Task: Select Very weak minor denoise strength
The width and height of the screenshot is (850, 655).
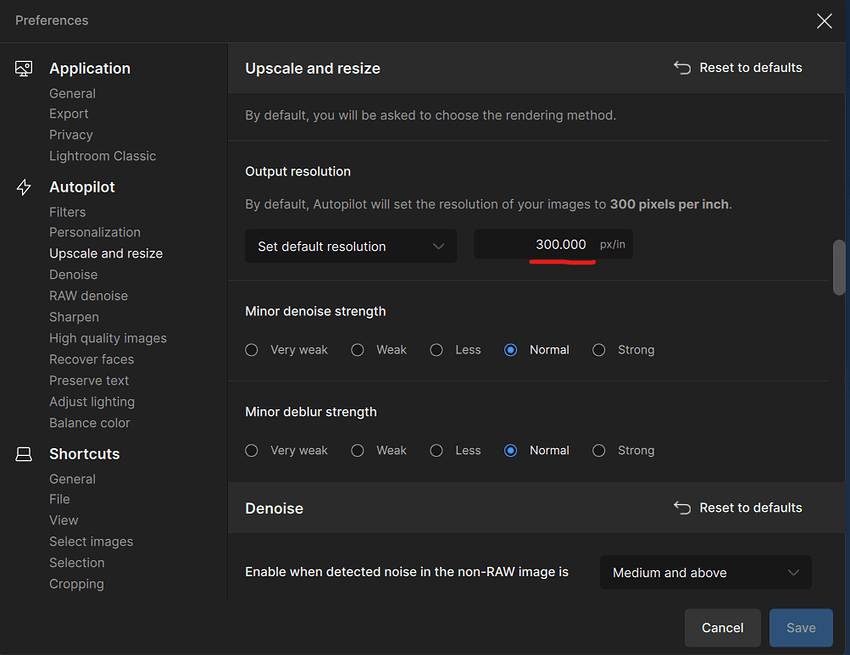Action: (x=252, y=350)
